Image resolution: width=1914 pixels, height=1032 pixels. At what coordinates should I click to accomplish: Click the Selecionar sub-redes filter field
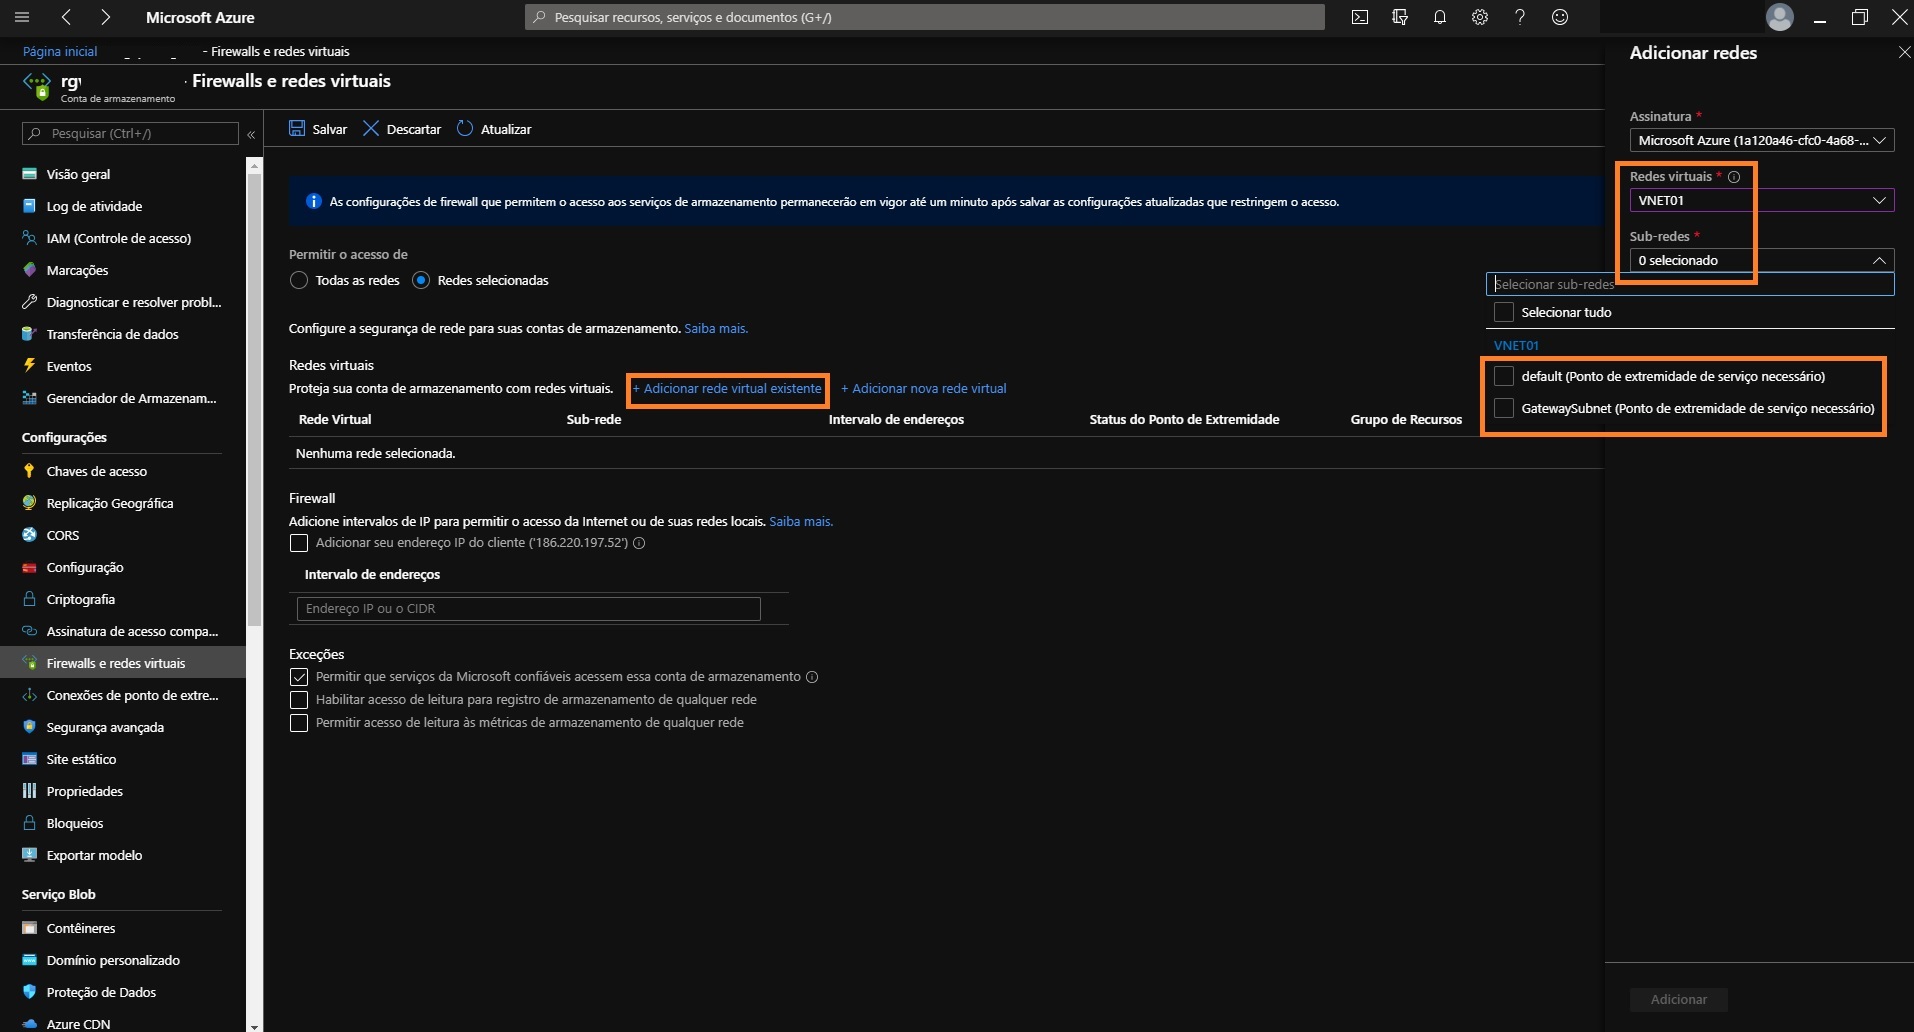[x=1690, y=284]
